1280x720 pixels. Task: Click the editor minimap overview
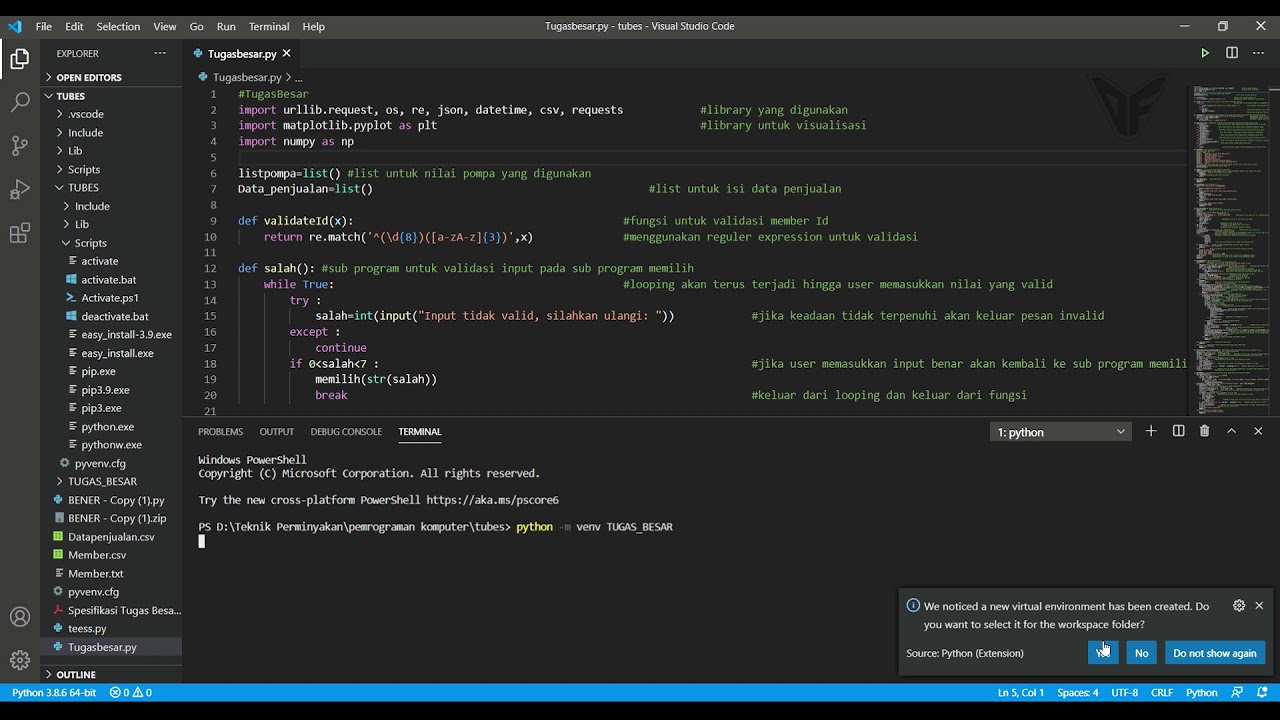[x=1230, y=250]
